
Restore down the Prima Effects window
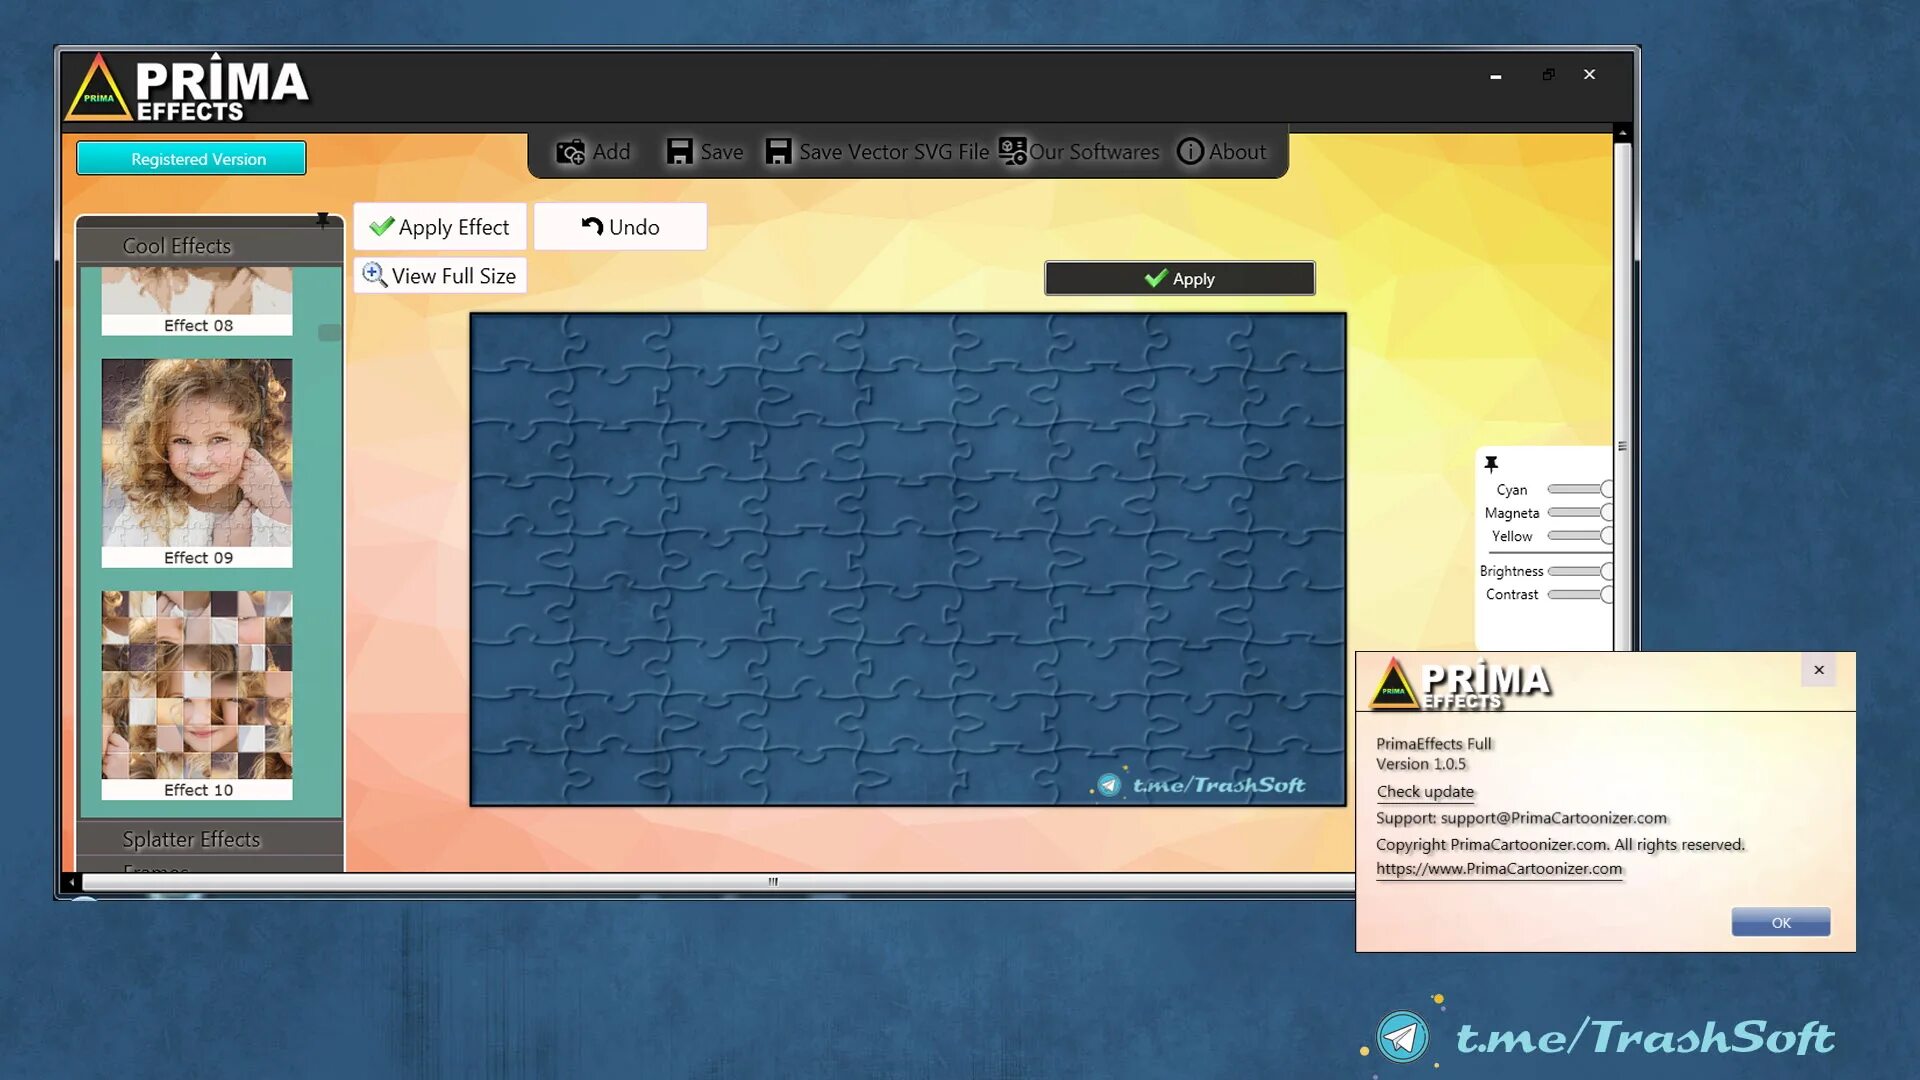click(x=1548, y=75)
